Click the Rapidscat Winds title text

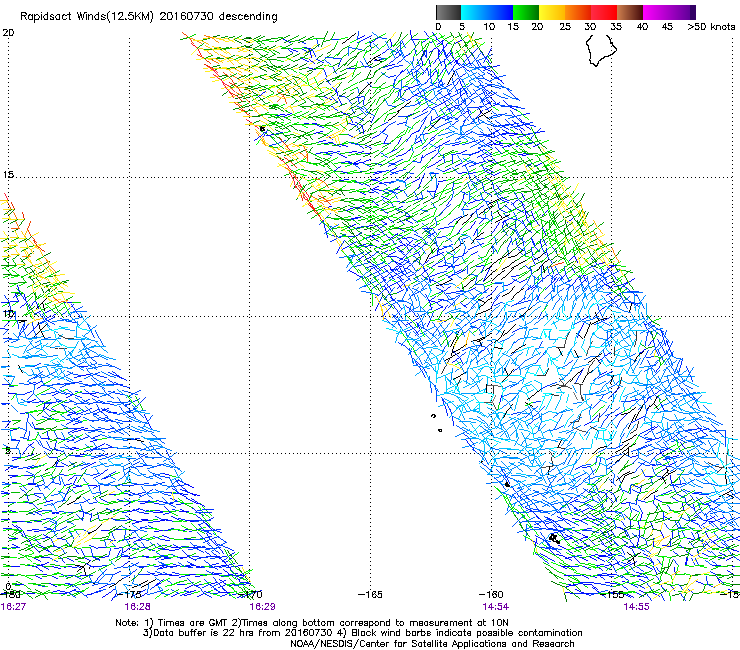coord(149,16)
